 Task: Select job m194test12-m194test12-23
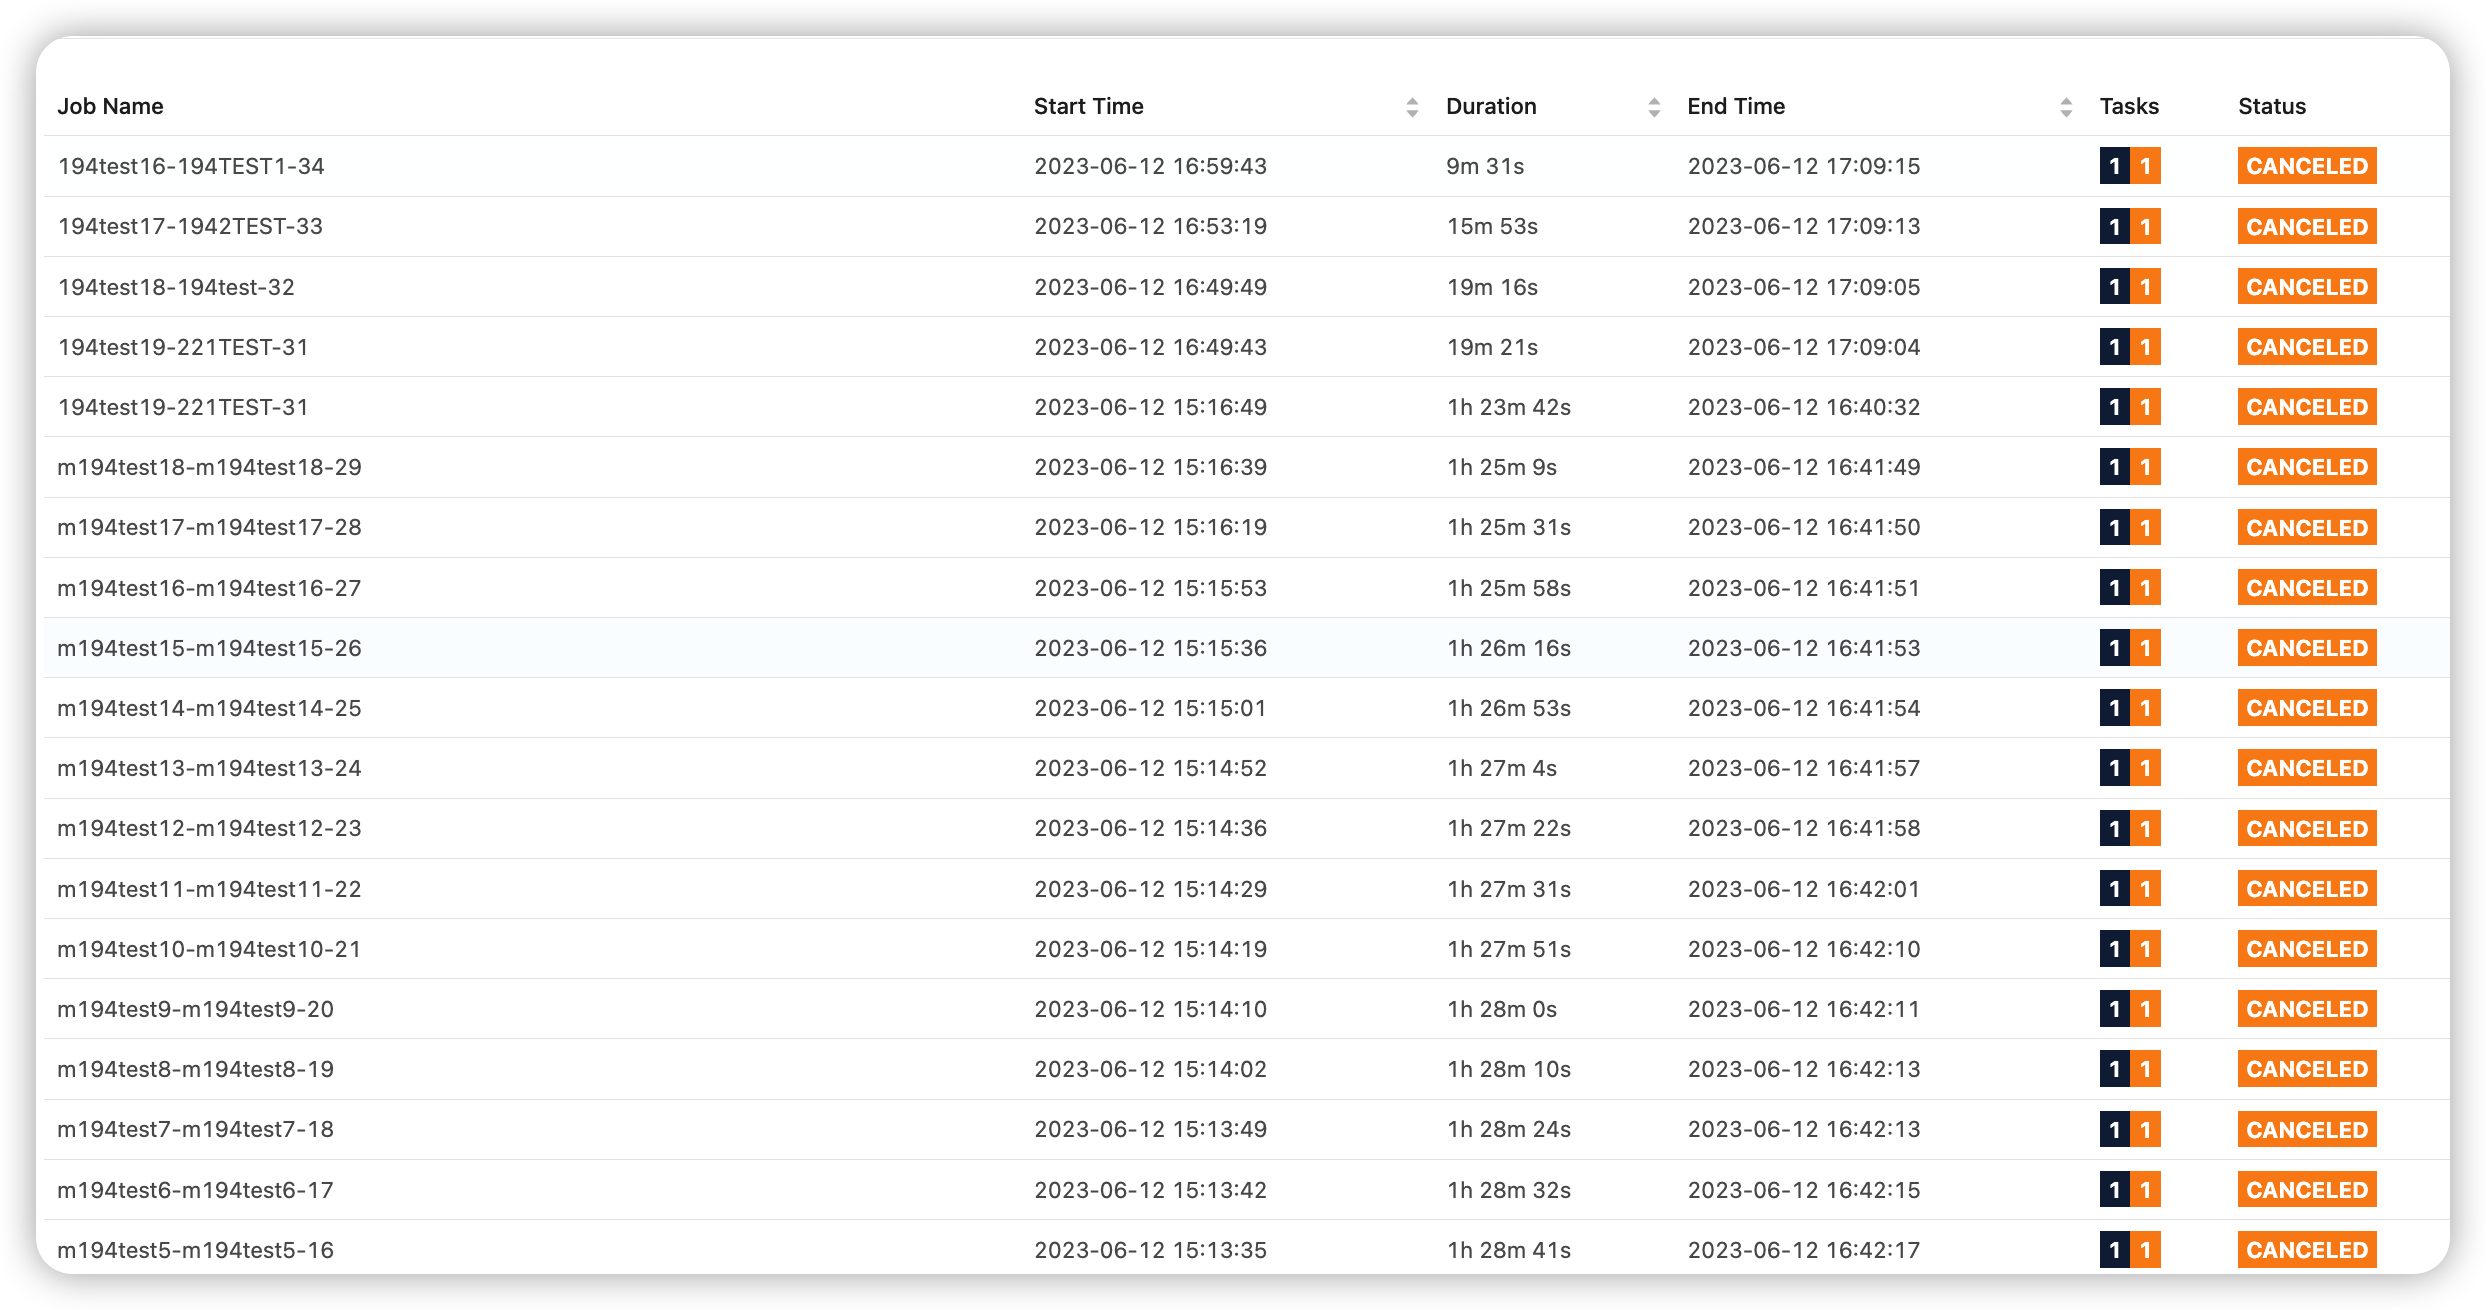pyautogui.click(x=209, y=828)
